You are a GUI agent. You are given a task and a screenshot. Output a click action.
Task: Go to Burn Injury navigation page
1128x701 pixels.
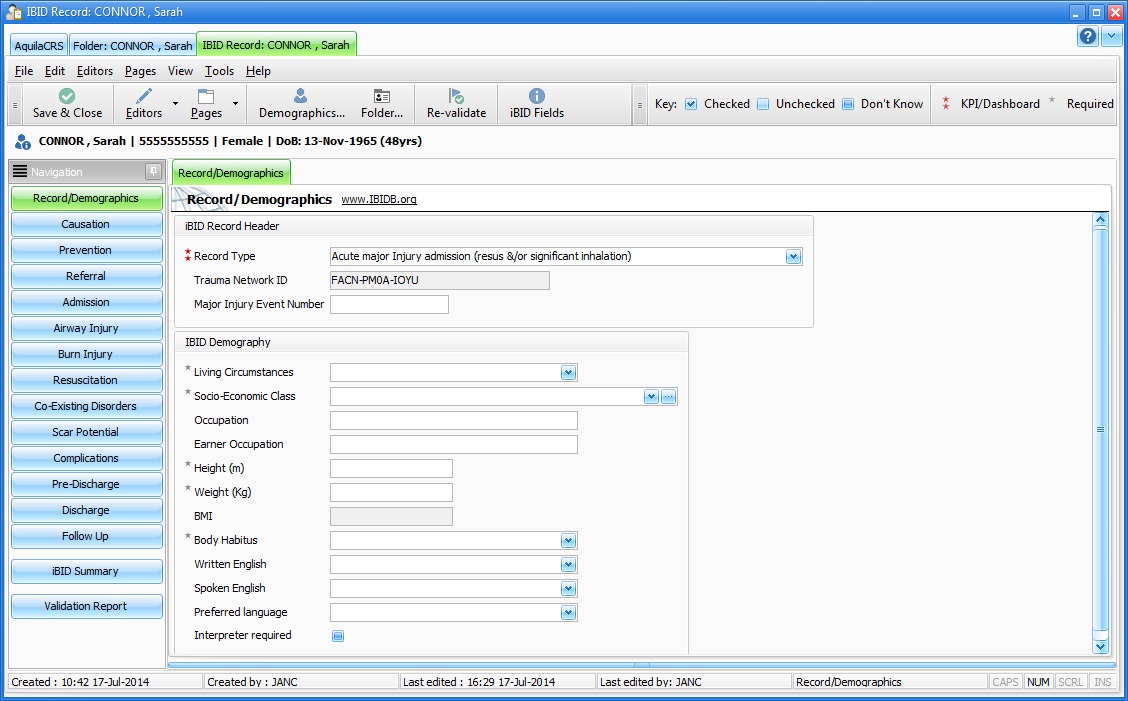coord(86,354)
